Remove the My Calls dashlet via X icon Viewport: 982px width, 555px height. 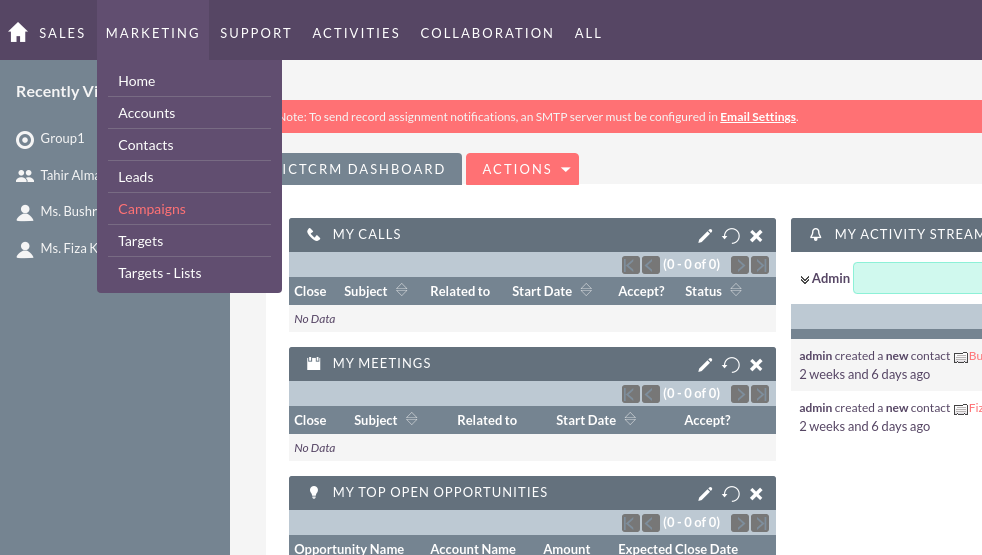[757, 236]
